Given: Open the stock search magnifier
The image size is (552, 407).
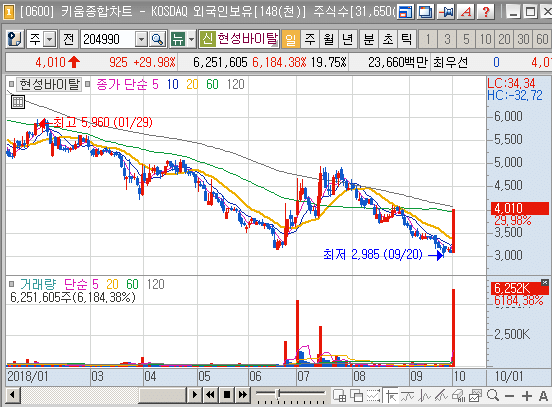Looking at the screenshot, I should (x=157, y=39).
